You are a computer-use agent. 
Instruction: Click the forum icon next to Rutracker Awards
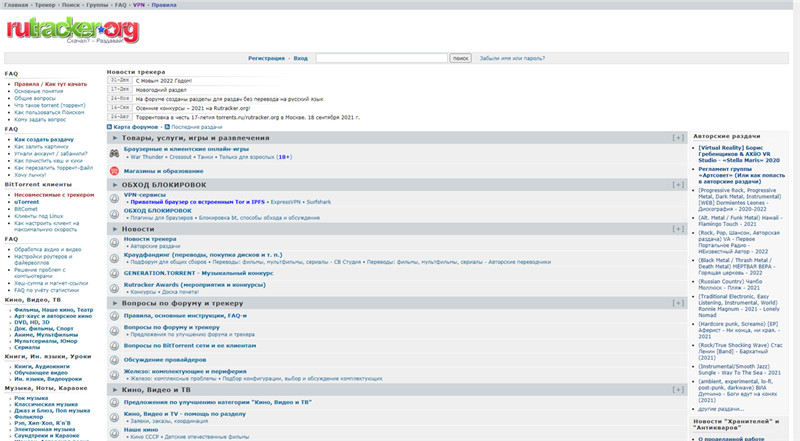coord(115,288)
